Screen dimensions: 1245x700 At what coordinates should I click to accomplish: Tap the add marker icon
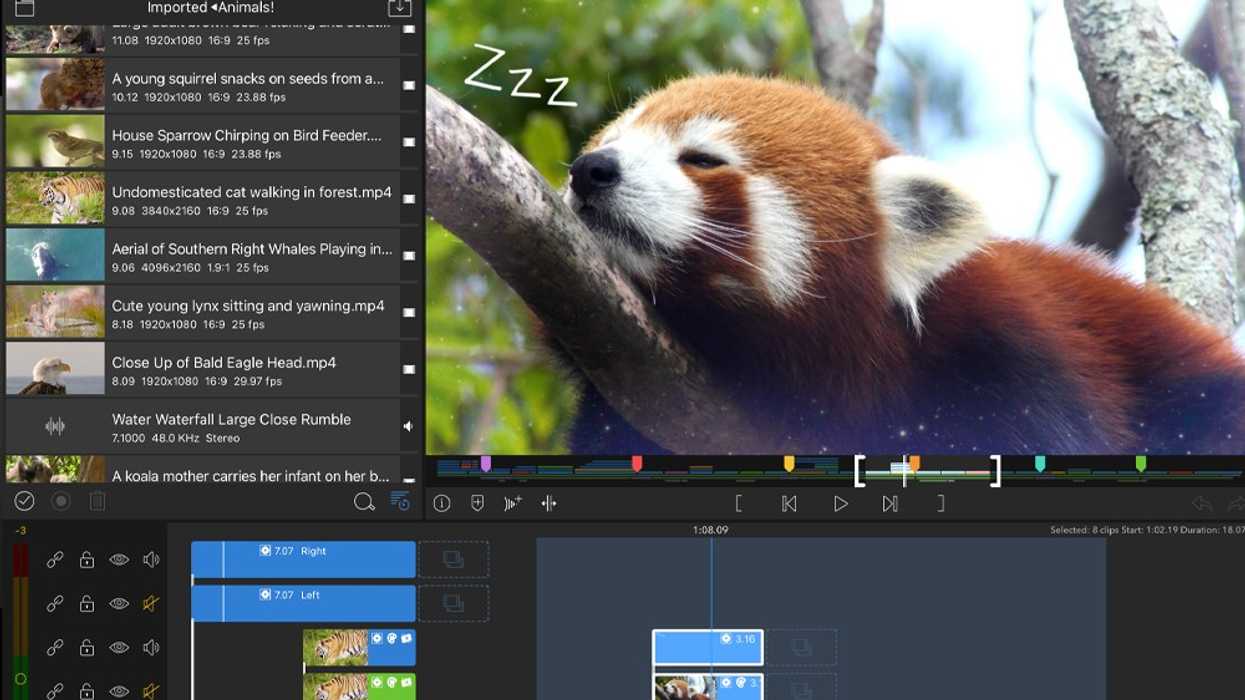[477, 504]
